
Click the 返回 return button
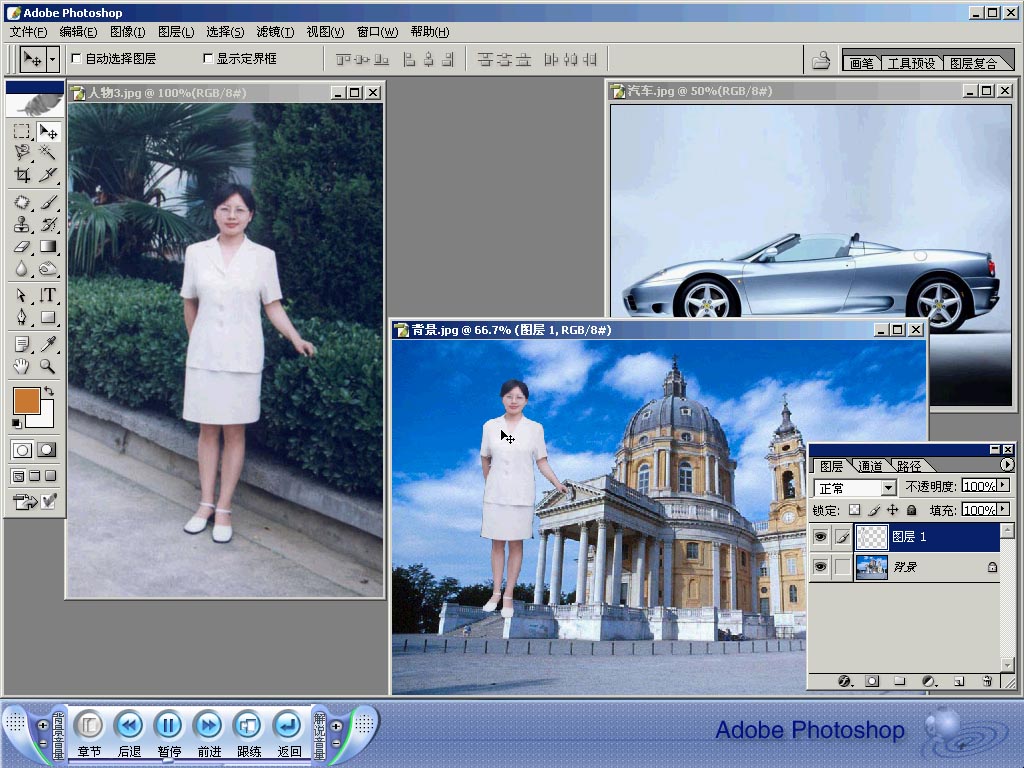click(289, 725)
